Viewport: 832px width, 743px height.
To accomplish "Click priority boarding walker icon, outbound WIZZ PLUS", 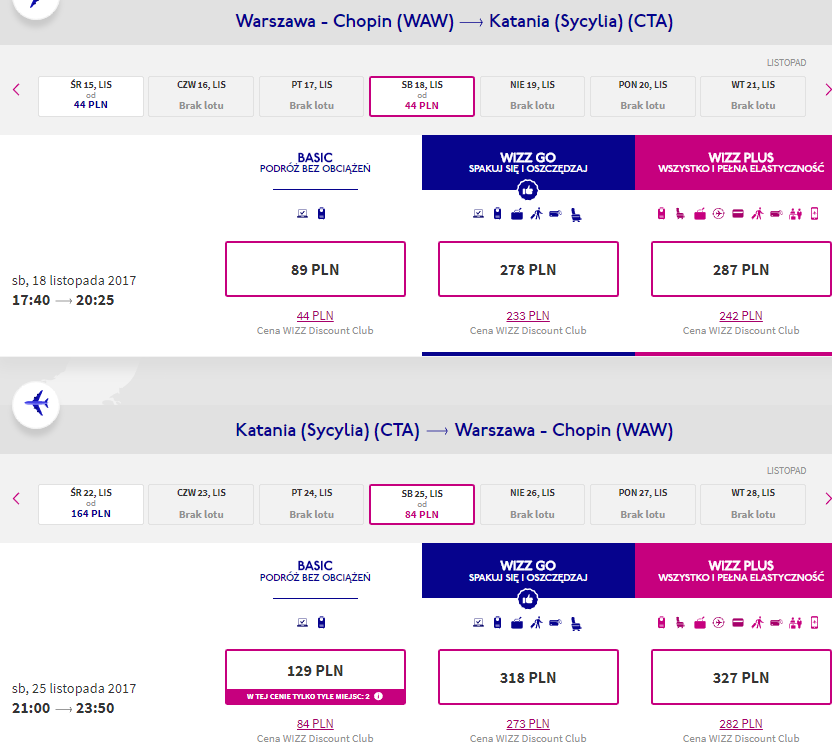I will pos(757,214).
